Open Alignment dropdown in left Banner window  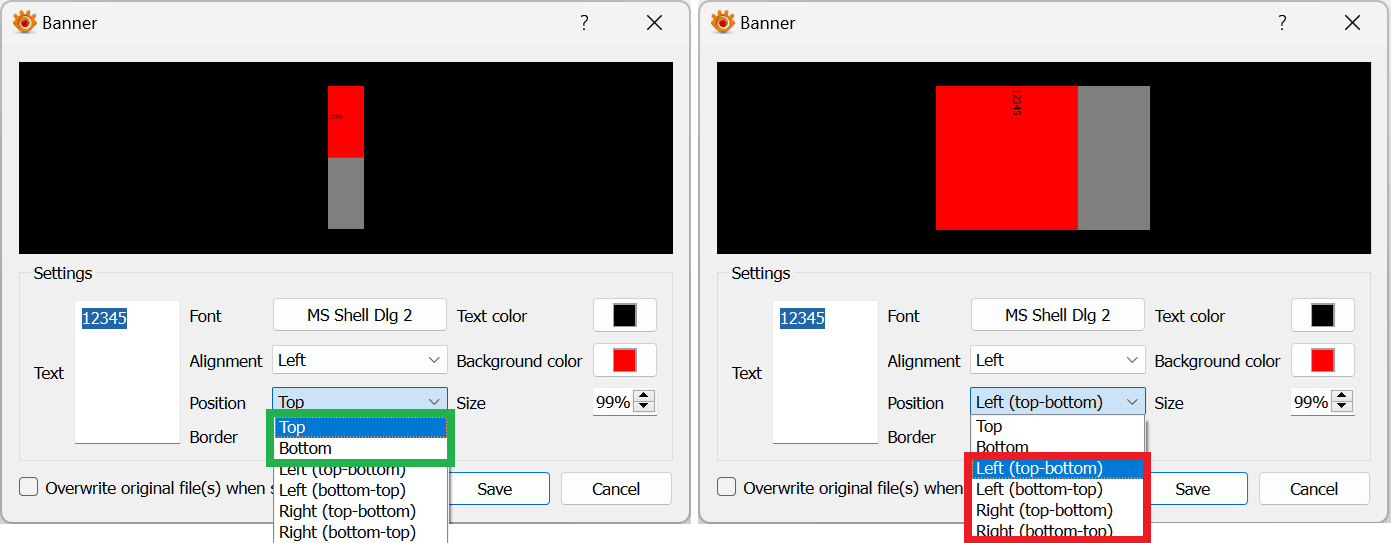click(x=360, y=360)
